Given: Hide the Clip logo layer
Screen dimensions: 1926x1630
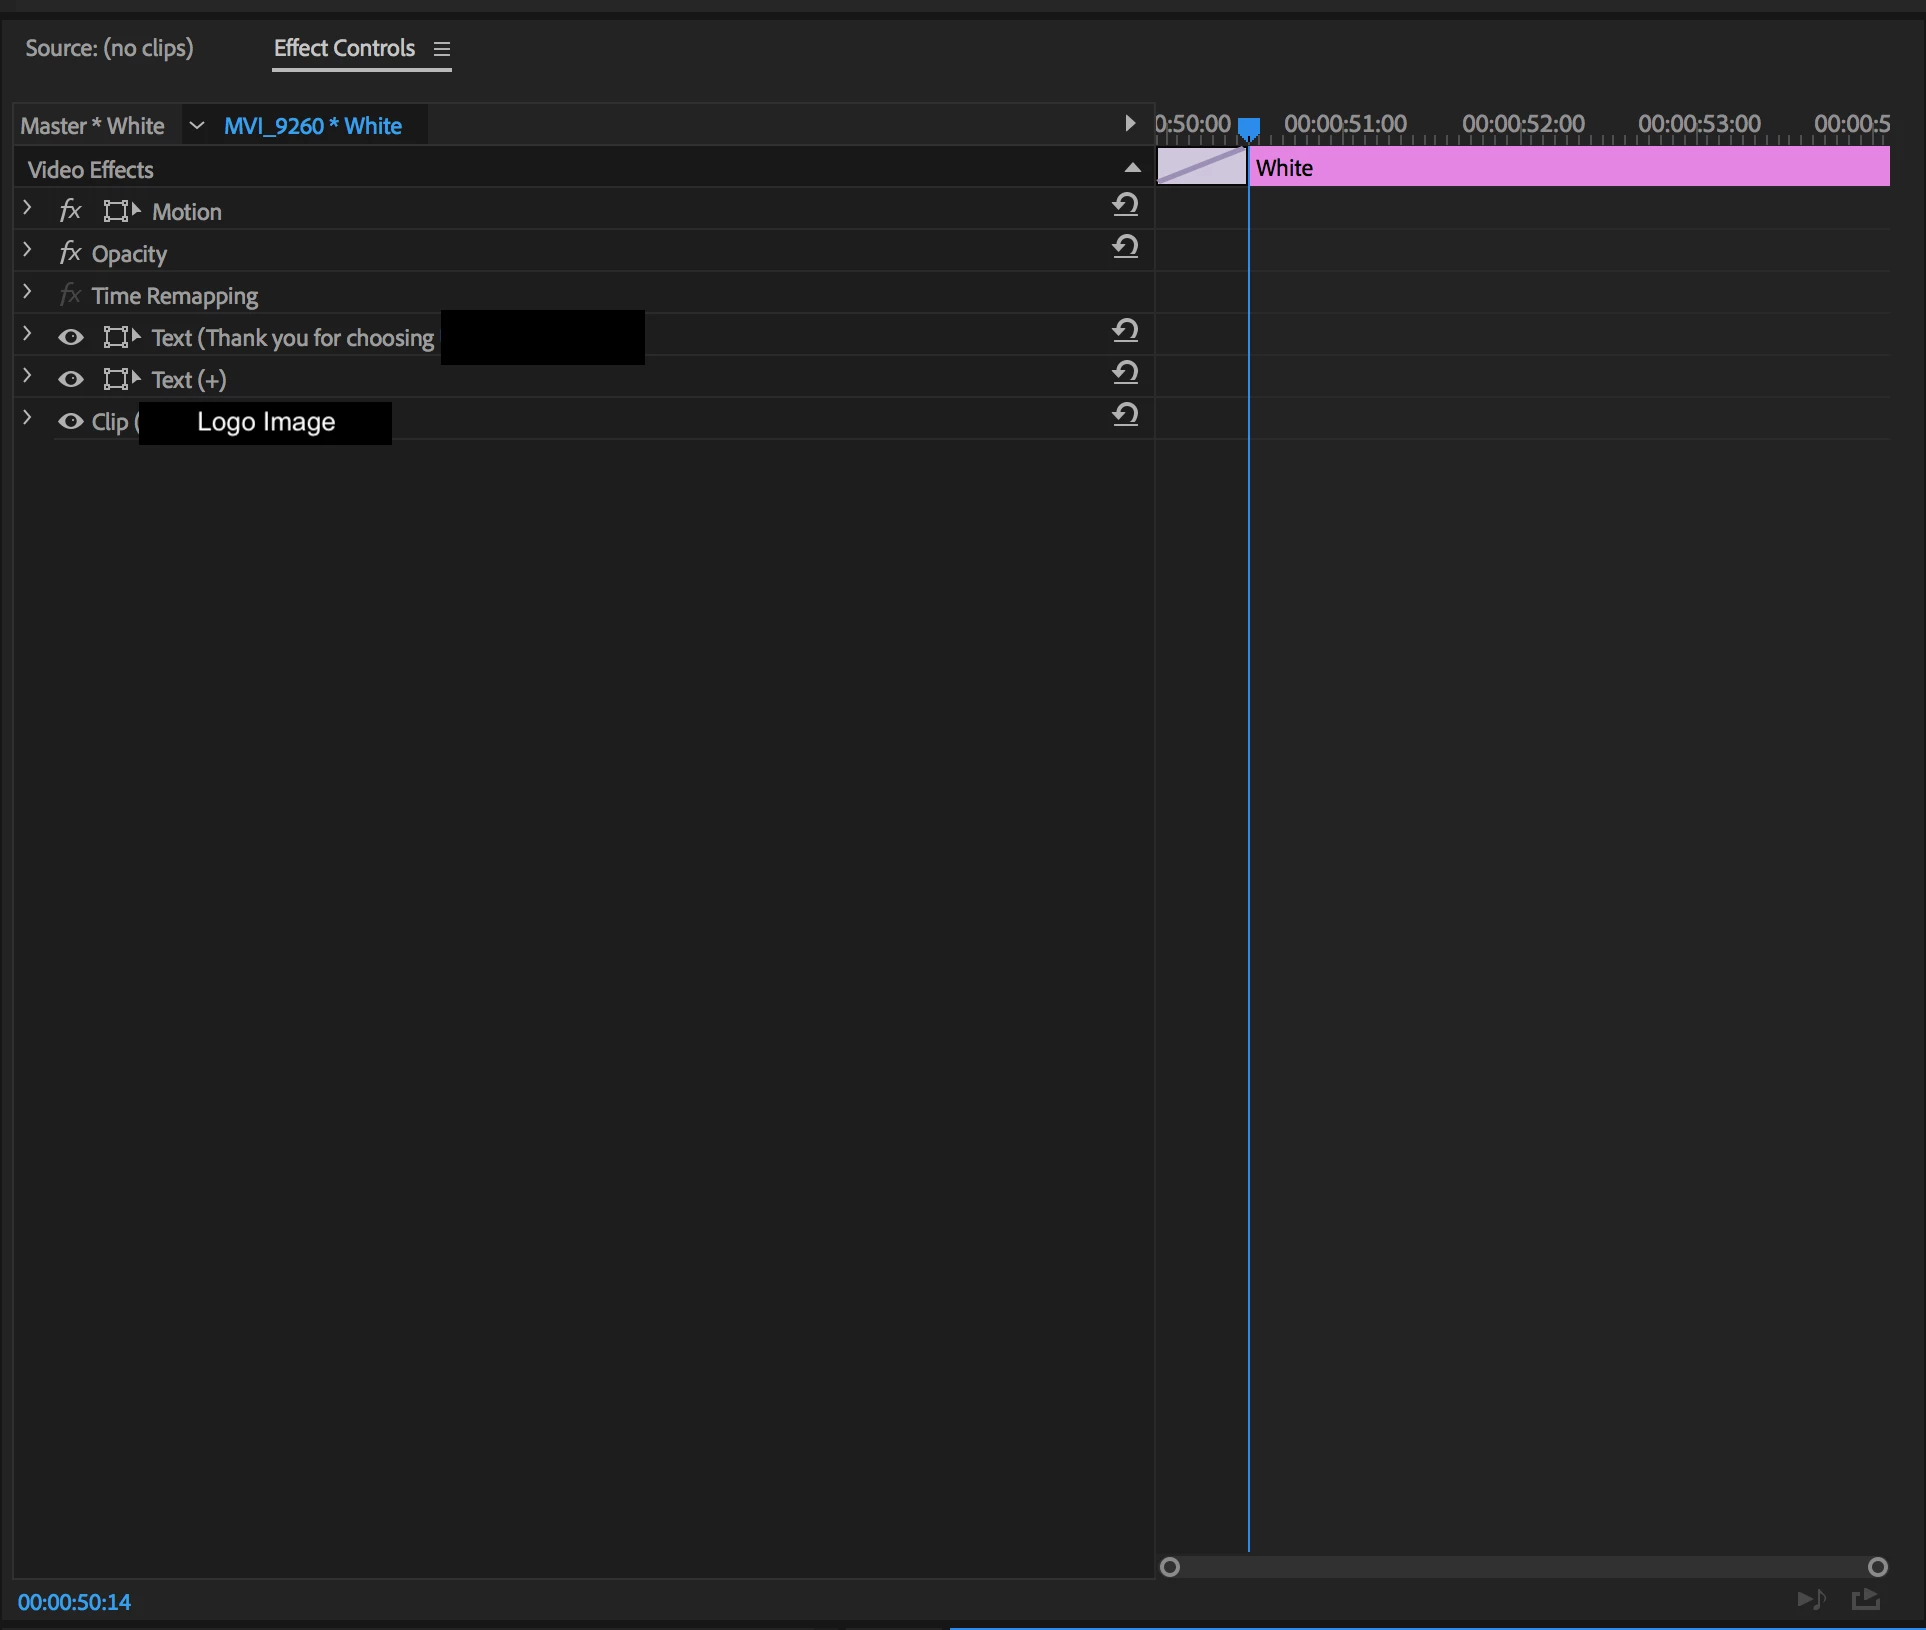Looking at the screenshot, I should [x=70, y=421].
